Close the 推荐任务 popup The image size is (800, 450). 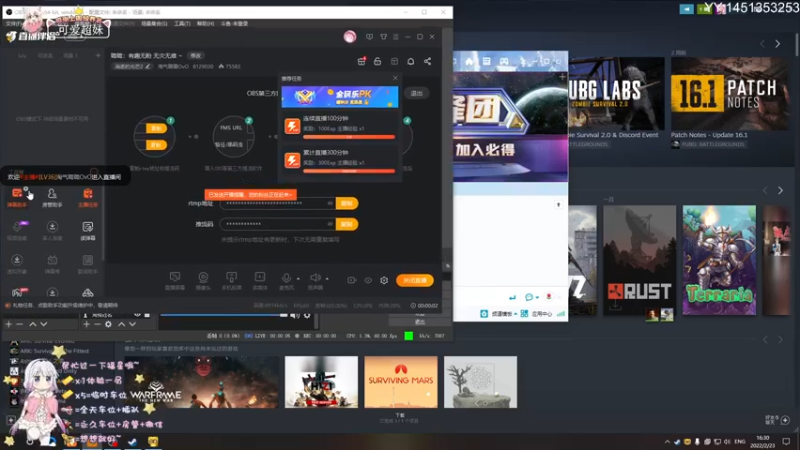(395, 78)
